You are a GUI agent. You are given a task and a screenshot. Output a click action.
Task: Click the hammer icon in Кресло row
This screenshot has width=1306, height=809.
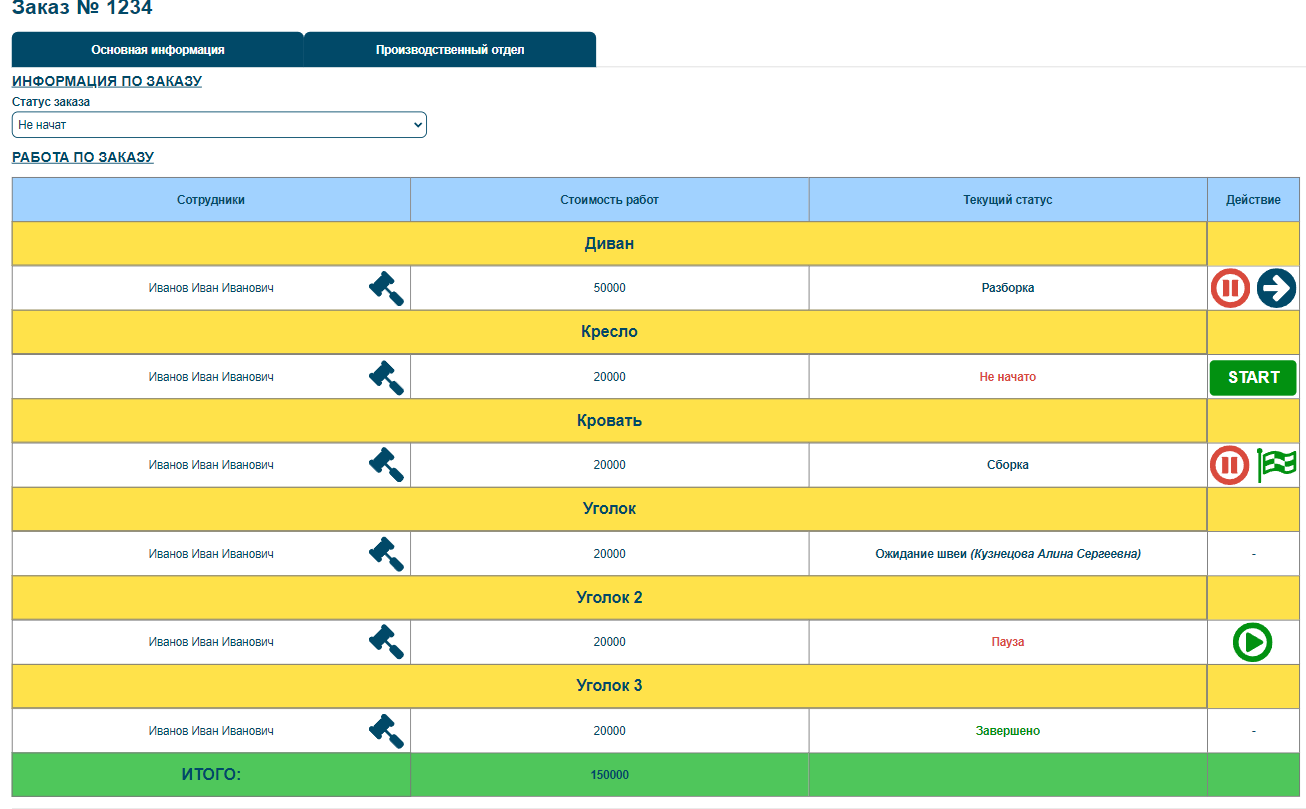[386, 377]
